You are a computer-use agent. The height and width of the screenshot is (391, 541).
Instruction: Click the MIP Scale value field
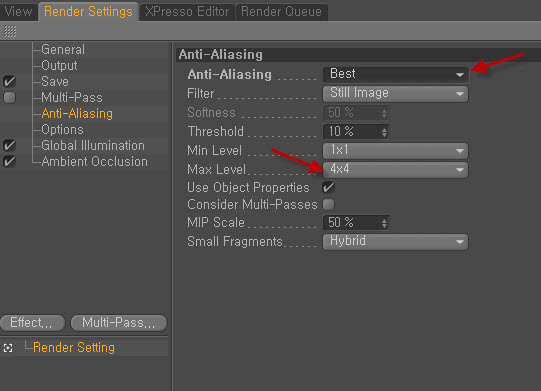(356, 223)
